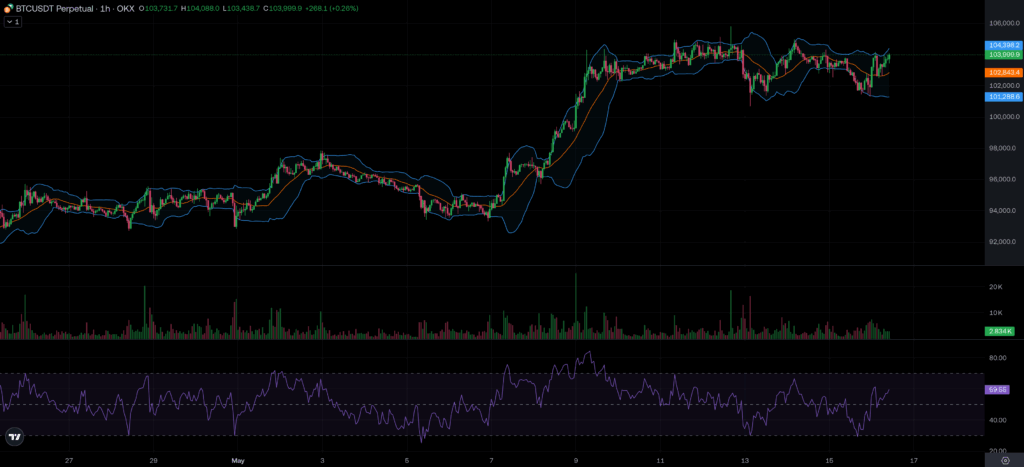Open the TradingView logo in bottom-left corner

point(14,436)
